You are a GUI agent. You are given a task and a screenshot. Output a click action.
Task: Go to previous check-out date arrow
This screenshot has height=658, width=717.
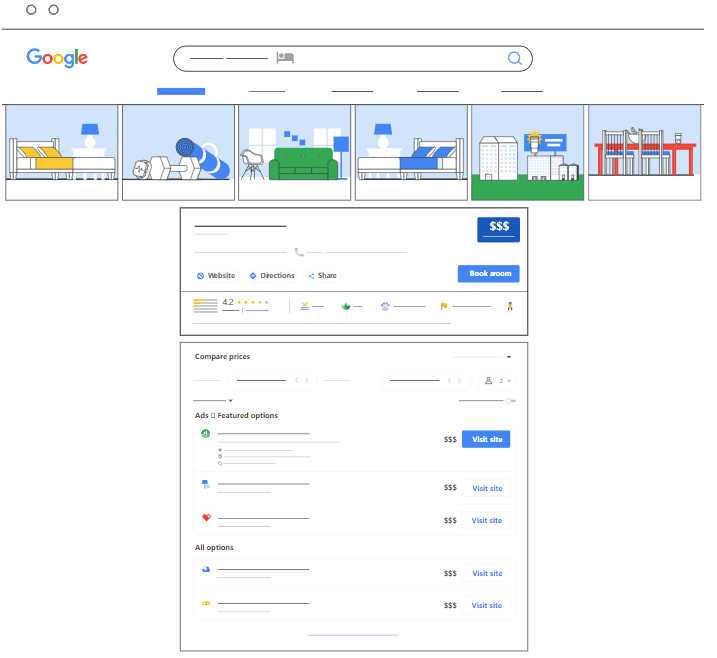[449, 380]
